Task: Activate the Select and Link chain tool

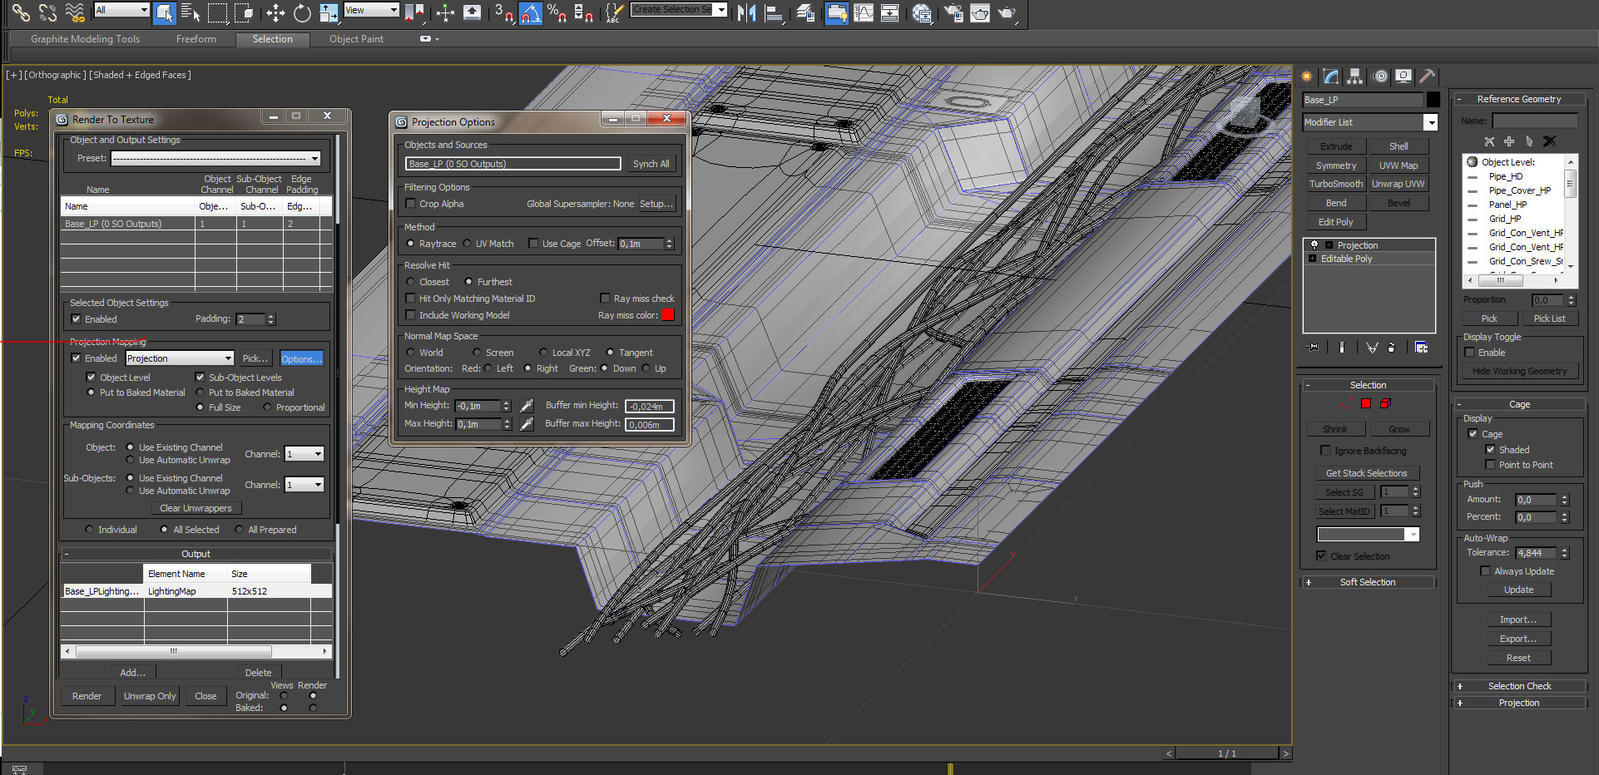Action: (20, 12)
